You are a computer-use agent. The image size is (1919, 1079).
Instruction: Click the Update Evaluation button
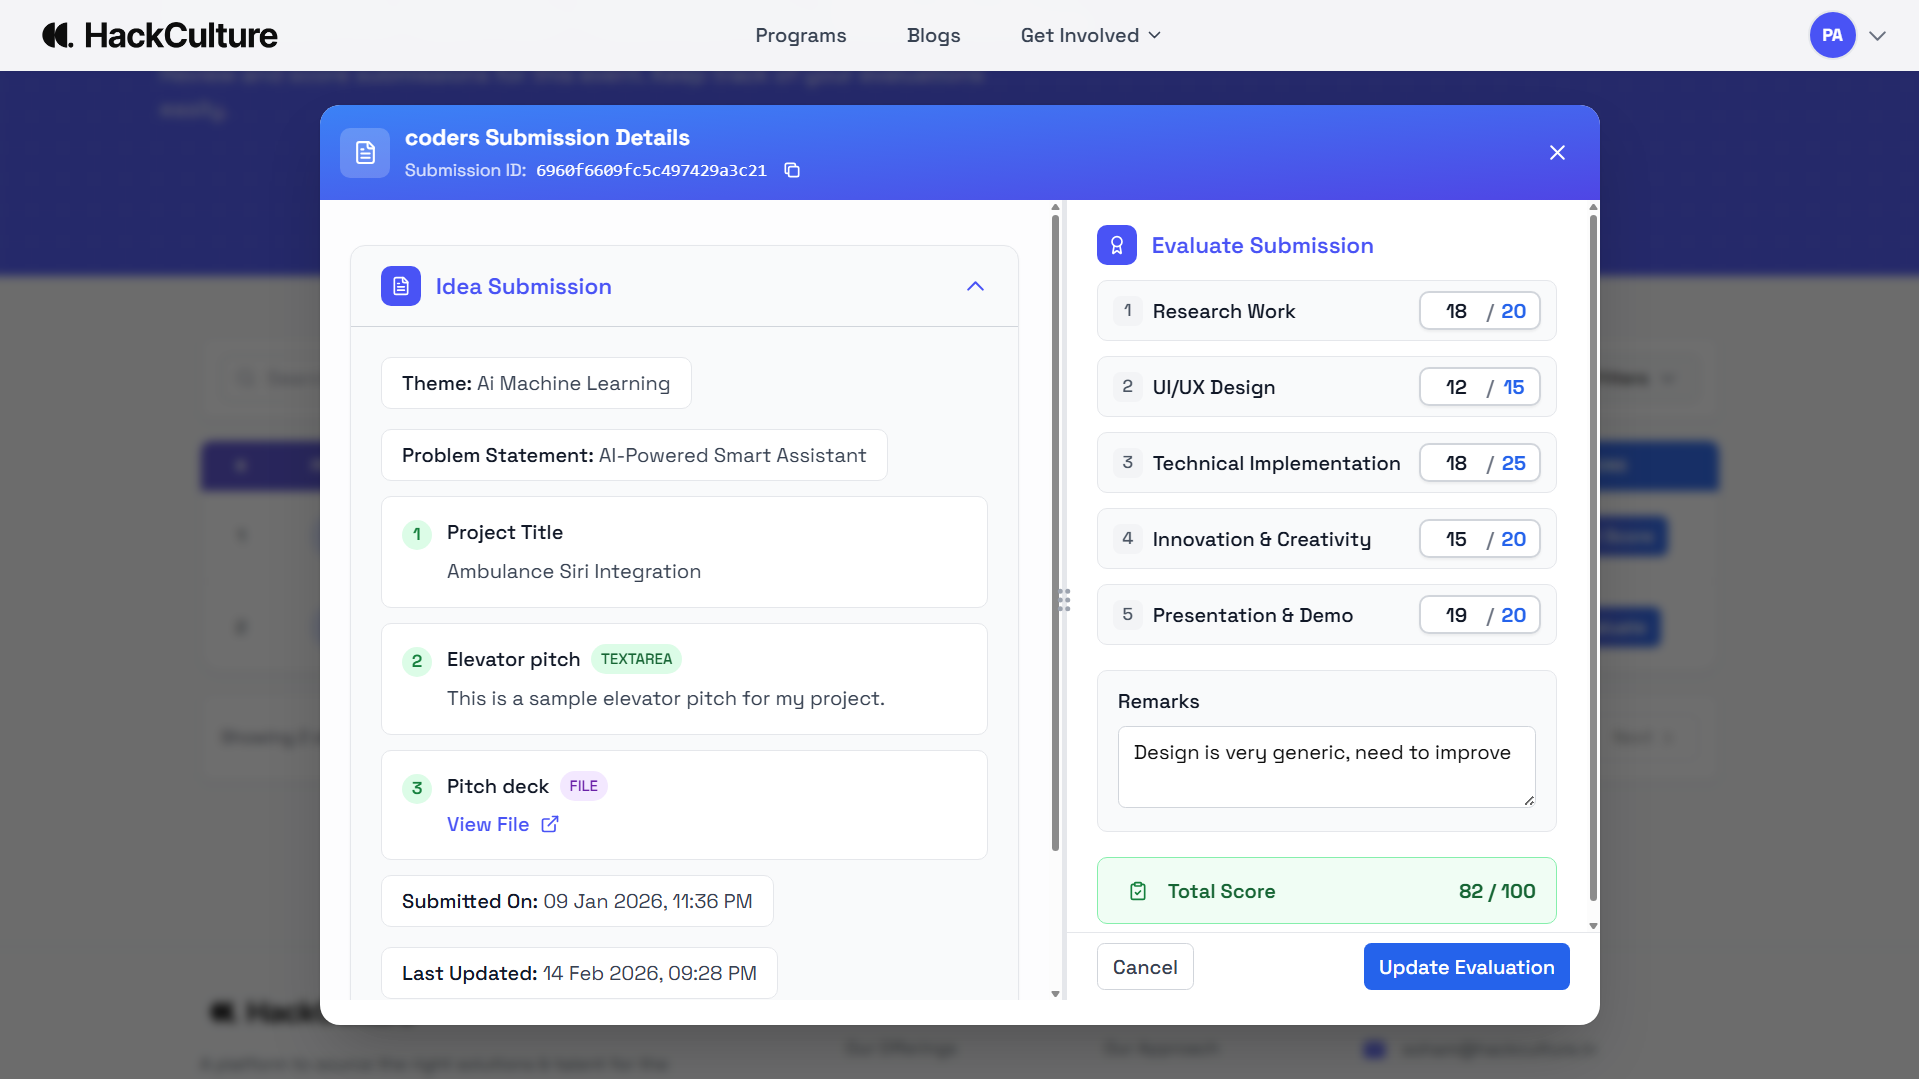(1466, 967)
